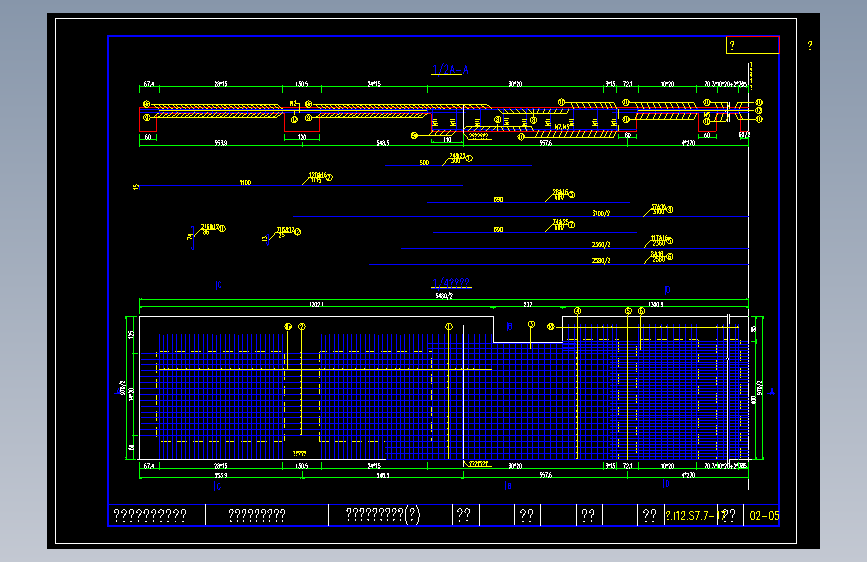The image size is (867, 562).
Task: Click the 1100 rebar length label
Action: coord(245,182)
